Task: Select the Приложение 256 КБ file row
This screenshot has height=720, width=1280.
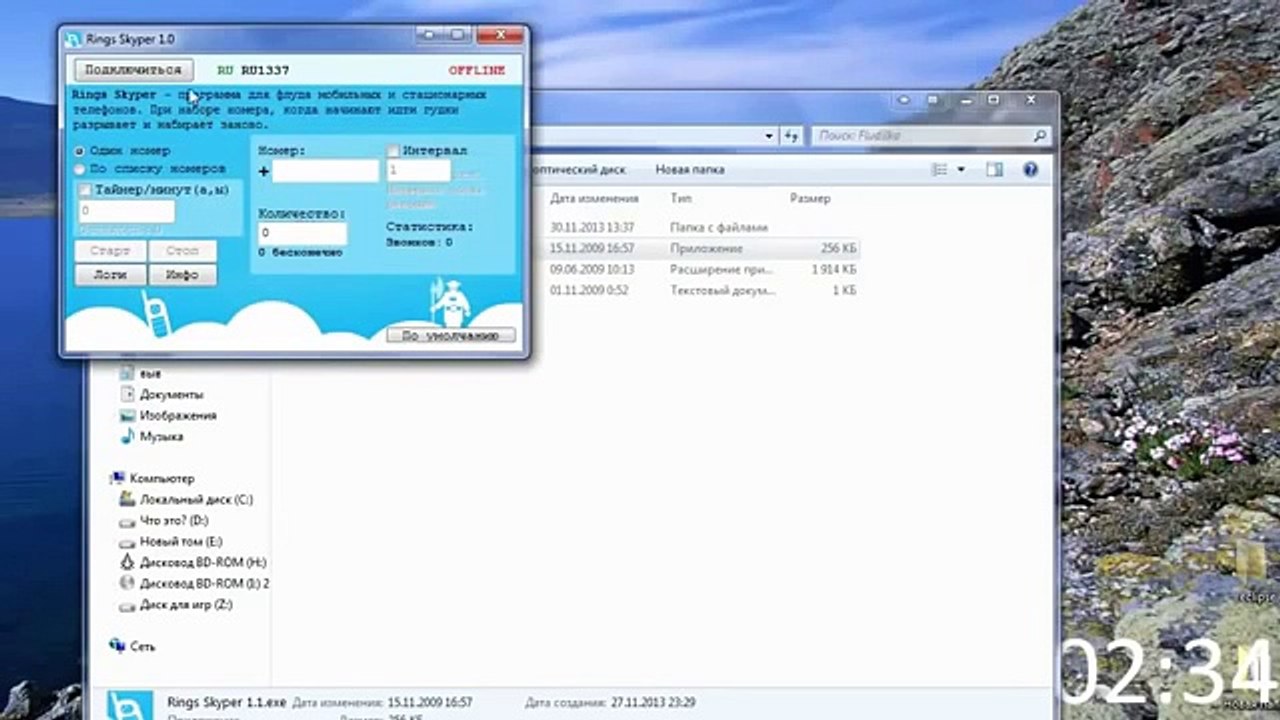Action: 704,248
